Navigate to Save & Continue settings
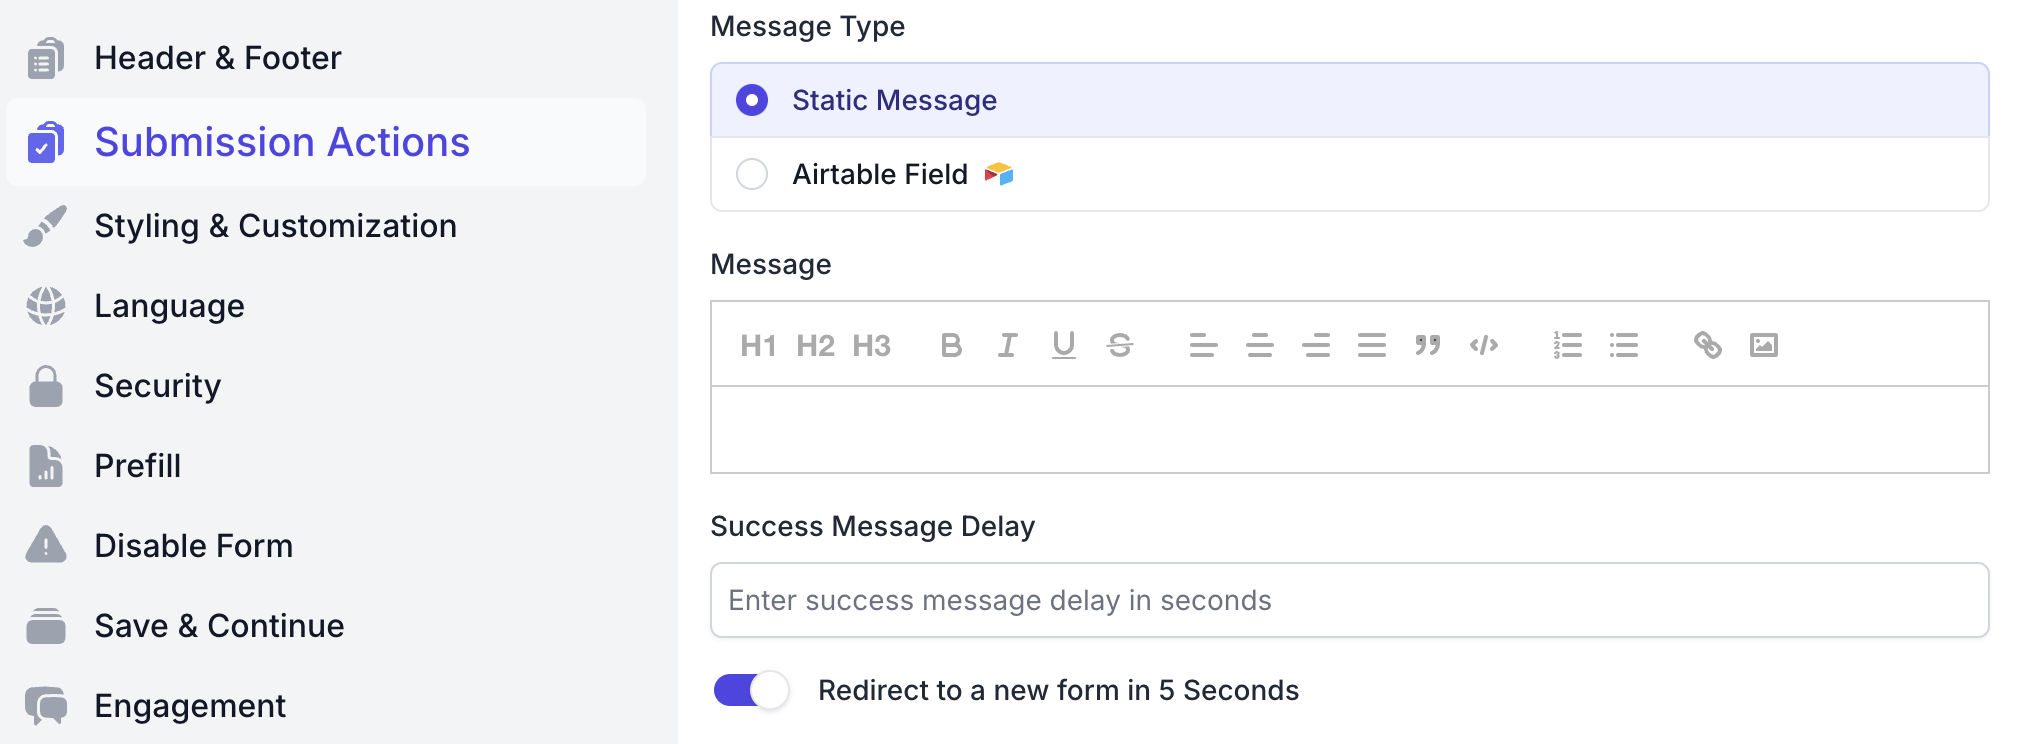The width and height of the screenshot is (2022, 744). click(219, 626)
